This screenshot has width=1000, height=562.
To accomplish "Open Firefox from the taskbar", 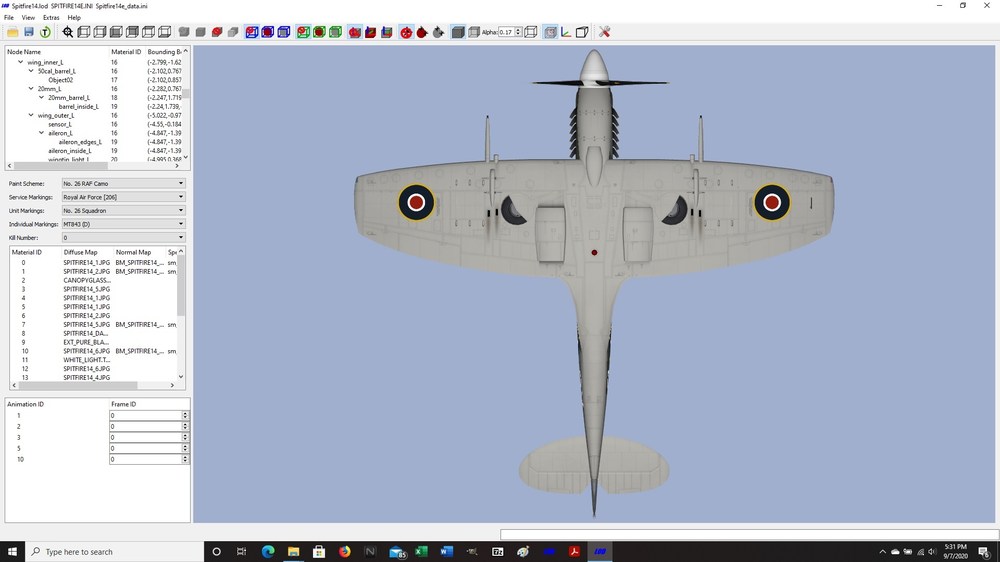I will pyautogui.click(x=344, y=552).
